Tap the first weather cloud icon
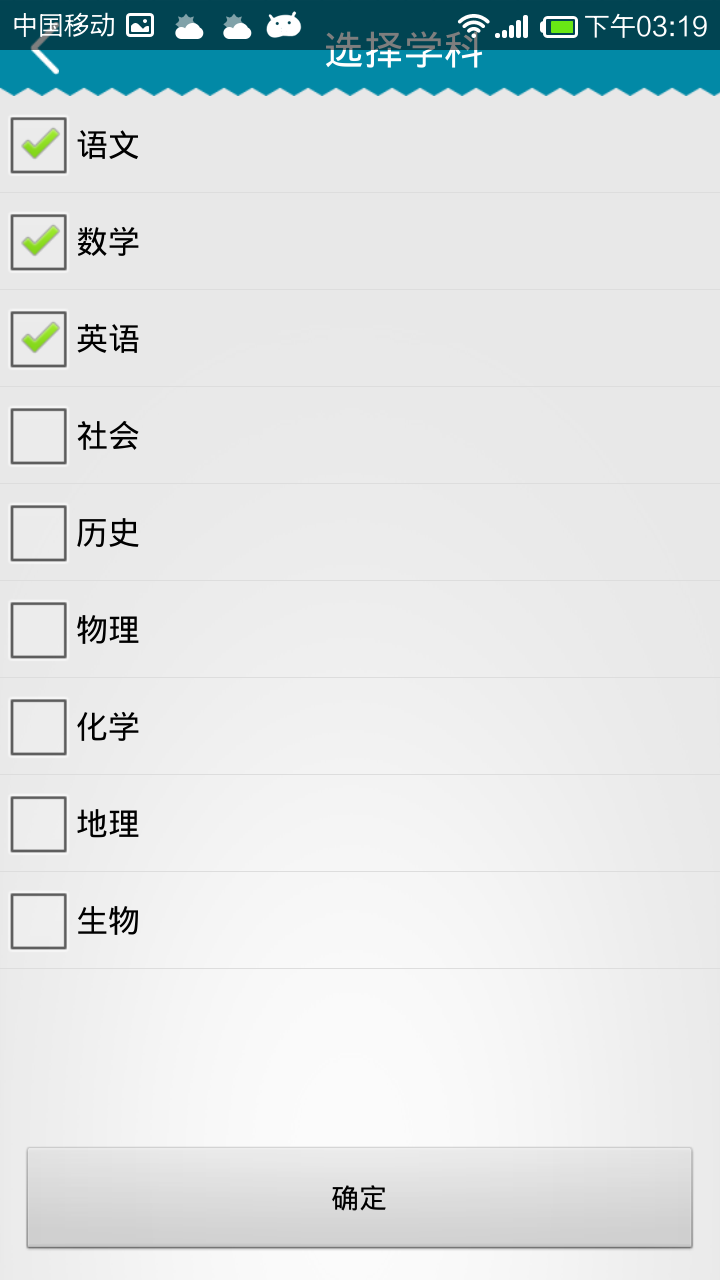 click(189, 26)
